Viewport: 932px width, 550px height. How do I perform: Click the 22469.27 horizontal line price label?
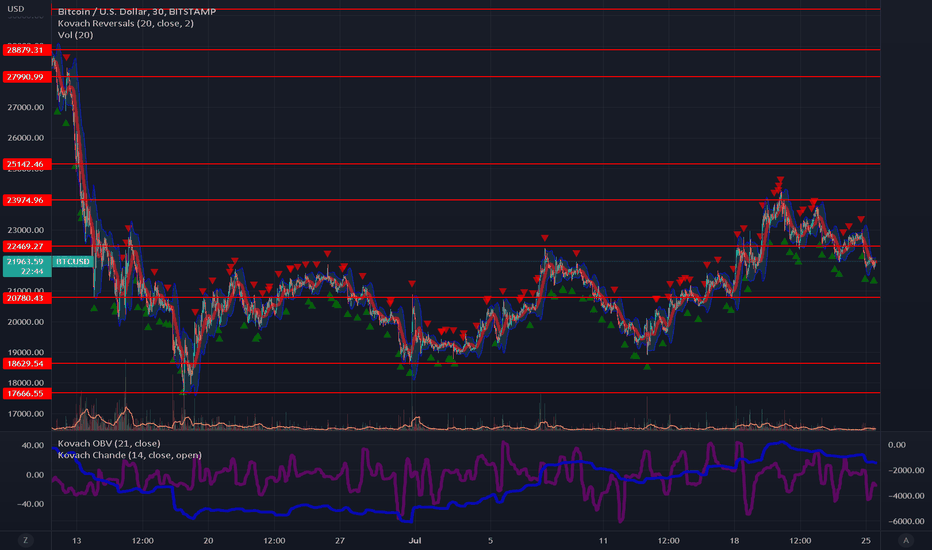[x=27, y=246]
